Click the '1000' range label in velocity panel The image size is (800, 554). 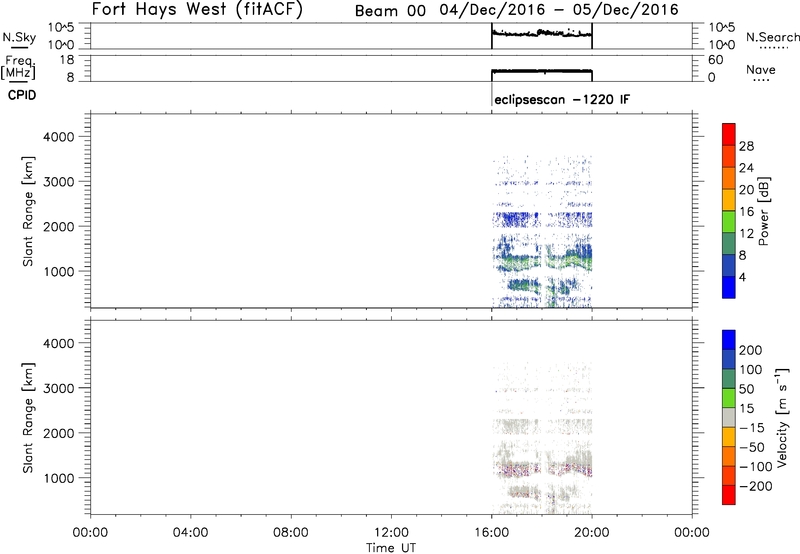coord(59,478)
